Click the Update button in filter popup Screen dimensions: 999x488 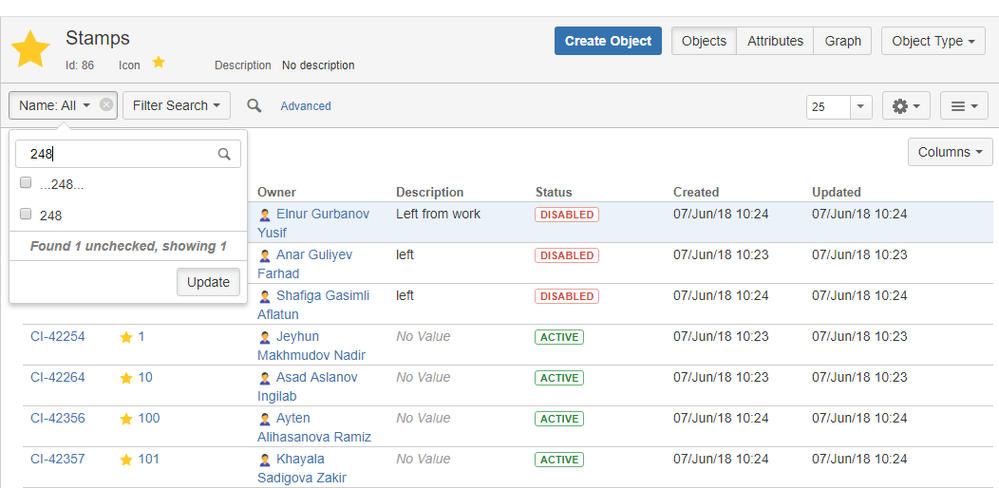[208, 282]
